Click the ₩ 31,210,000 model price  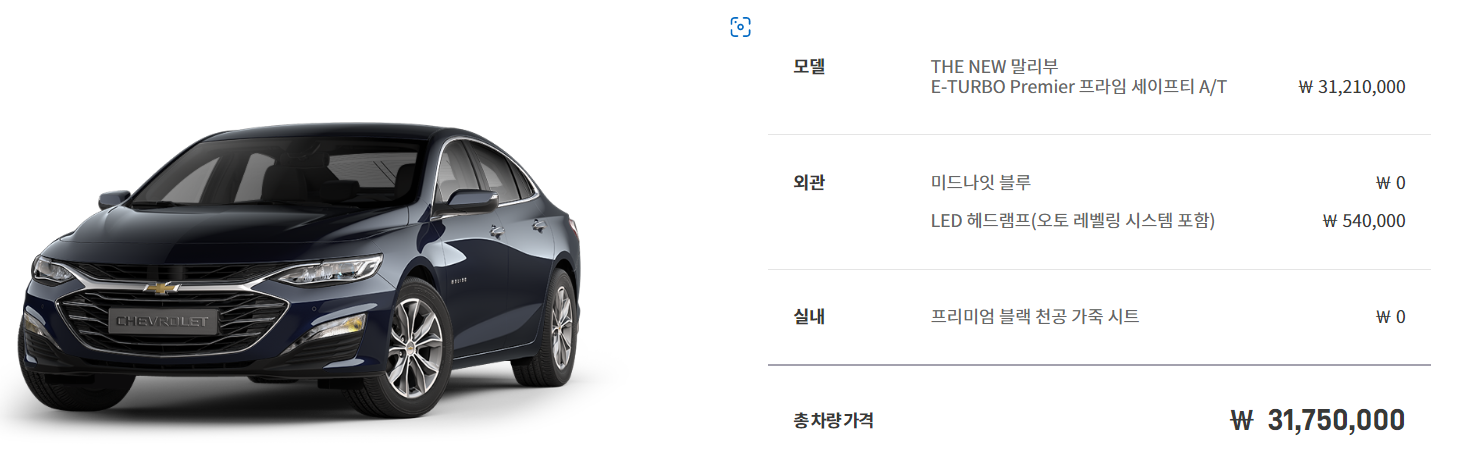click(x=1351, y=87)
